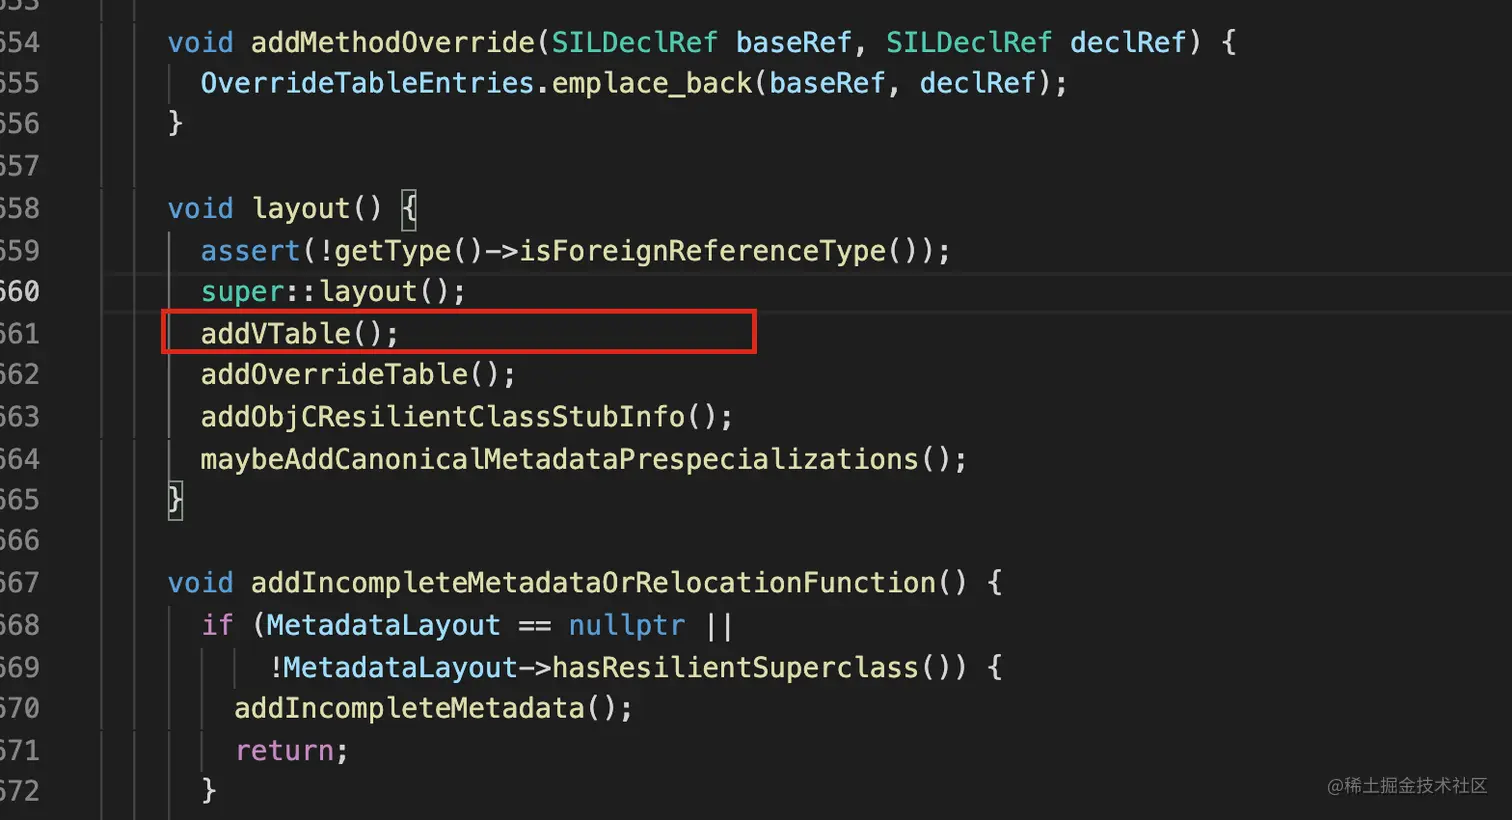Screen dimensions: 1512x820
Task: Click the super::layout() call
Action: pyautogui.click(x=333, y=291)
